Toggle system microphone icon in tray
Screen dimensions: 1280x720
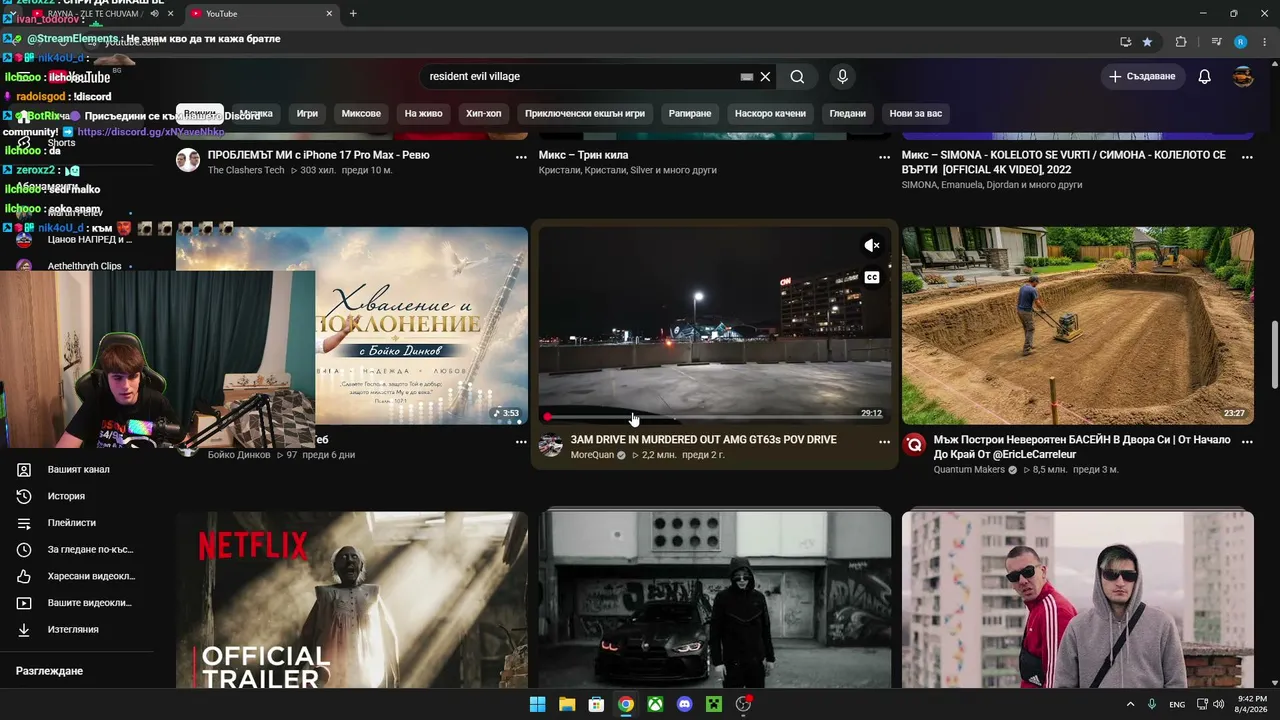[1152, 704]
